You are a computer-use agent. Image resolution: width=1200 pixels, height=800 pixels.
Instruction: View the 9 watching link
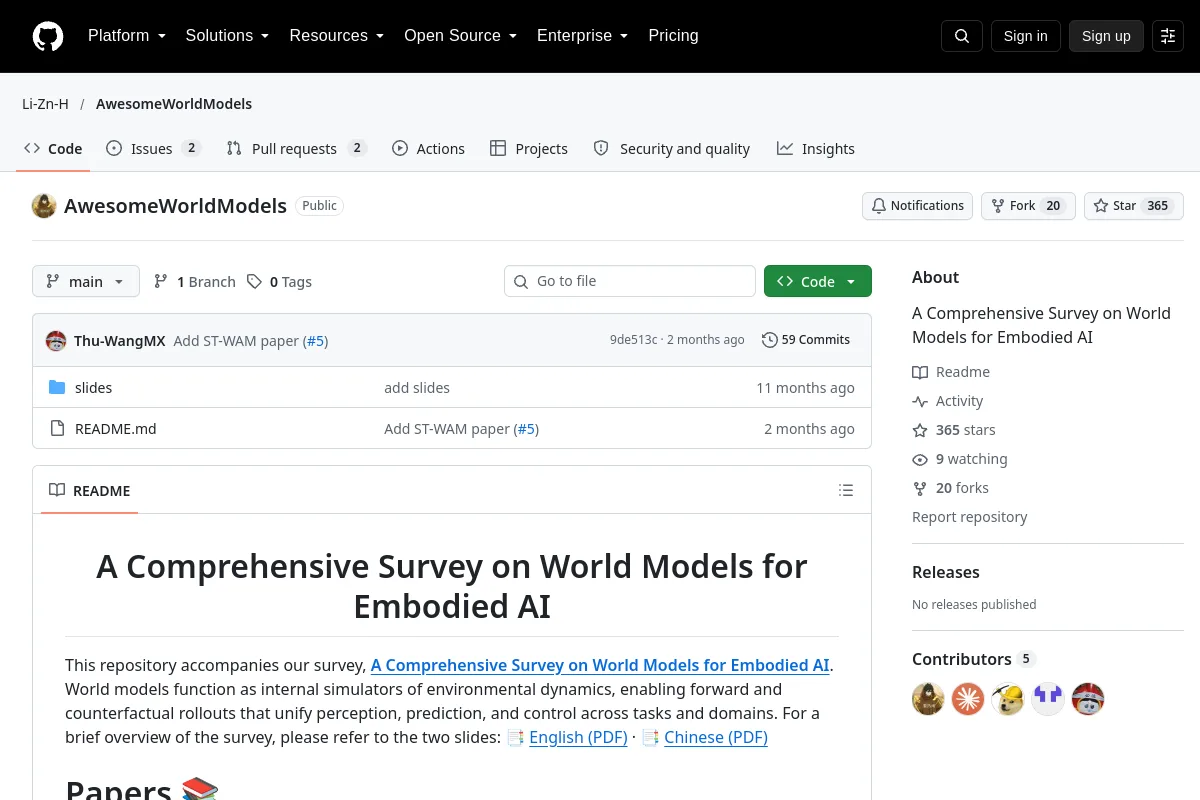coord(960,459)
